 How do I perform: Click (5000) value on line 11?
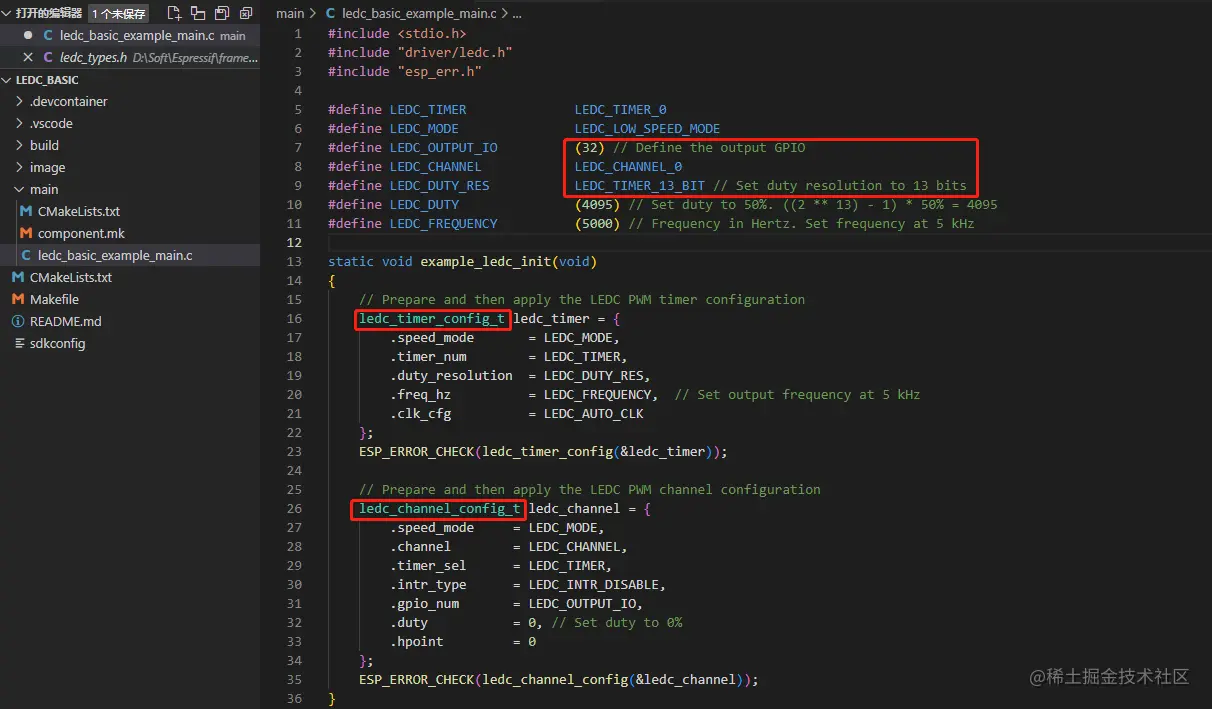[x=598, y=223]
